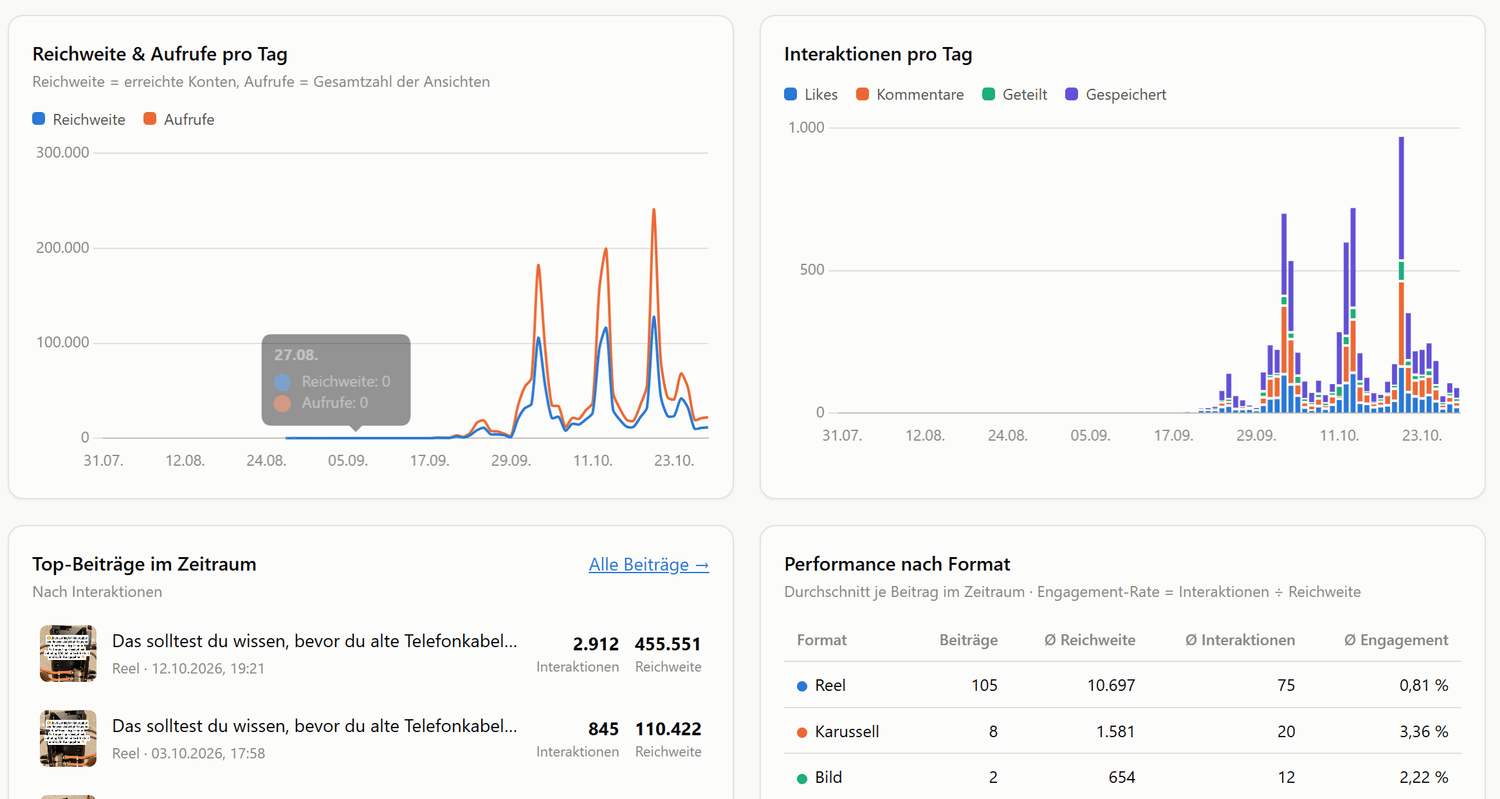Click the Ø Reichweite column header
This screenshot has height=799, width=1500.
tap(1088, 640)
